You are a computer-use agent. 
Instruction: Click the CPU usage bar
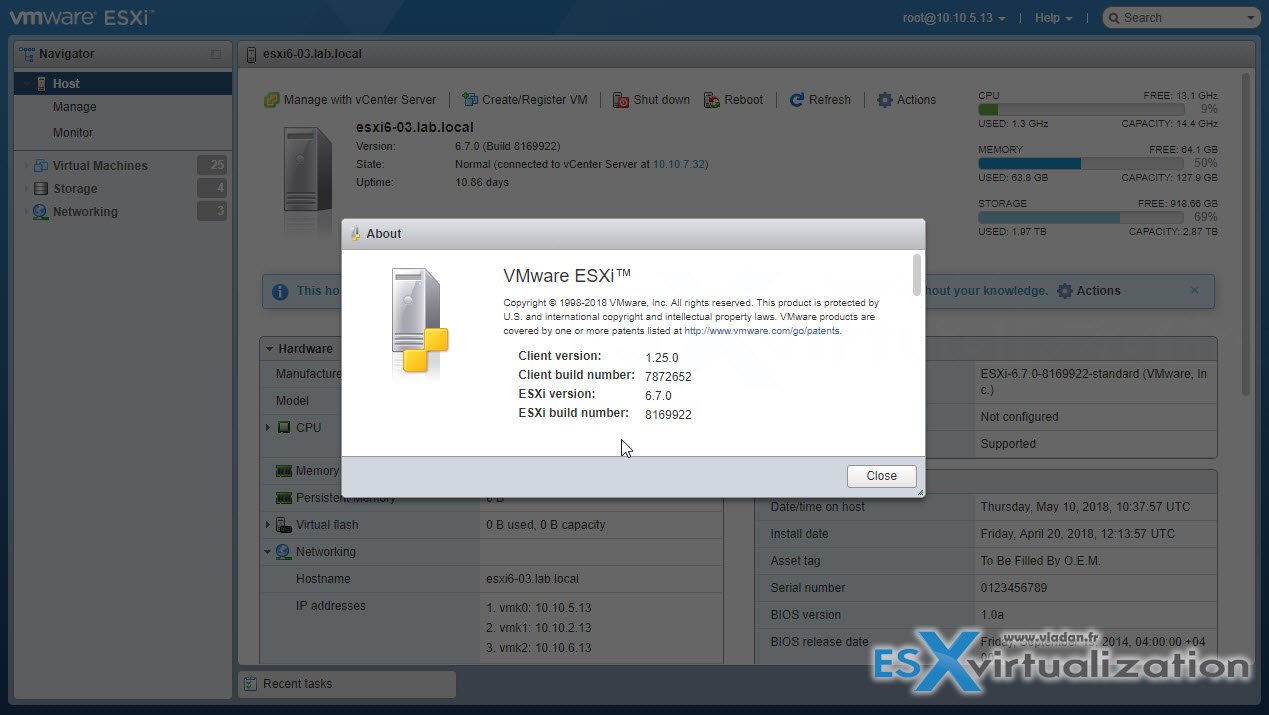click(1081, 109)
